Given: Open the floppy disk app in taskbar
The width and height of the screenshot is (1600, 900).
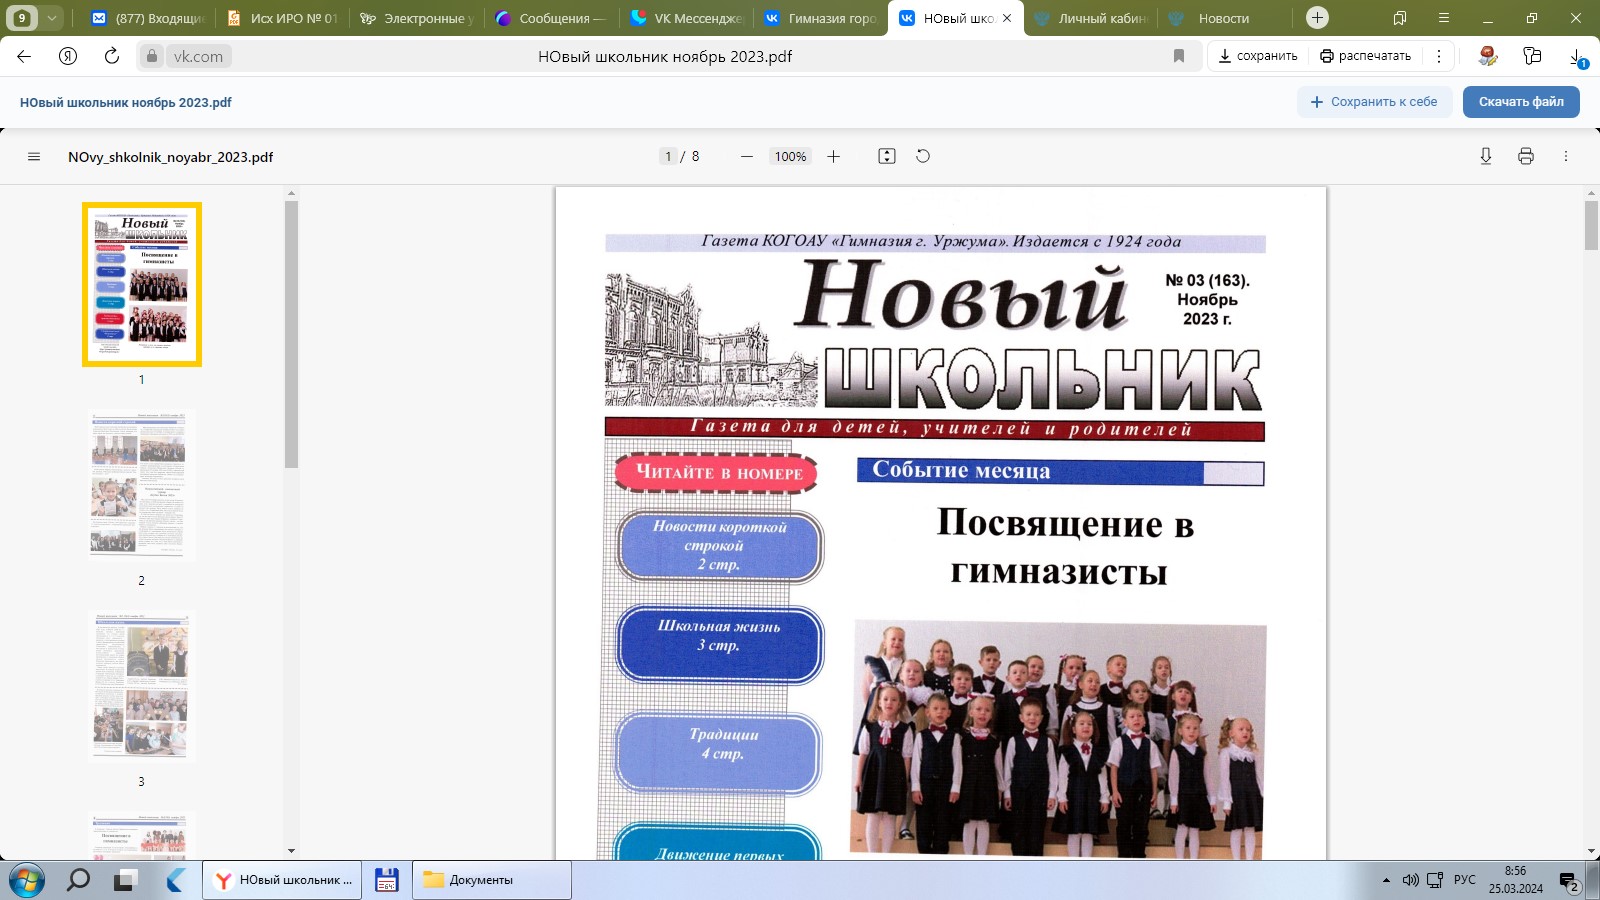Looking at the screenshot, I should click(x=387, y=880).
